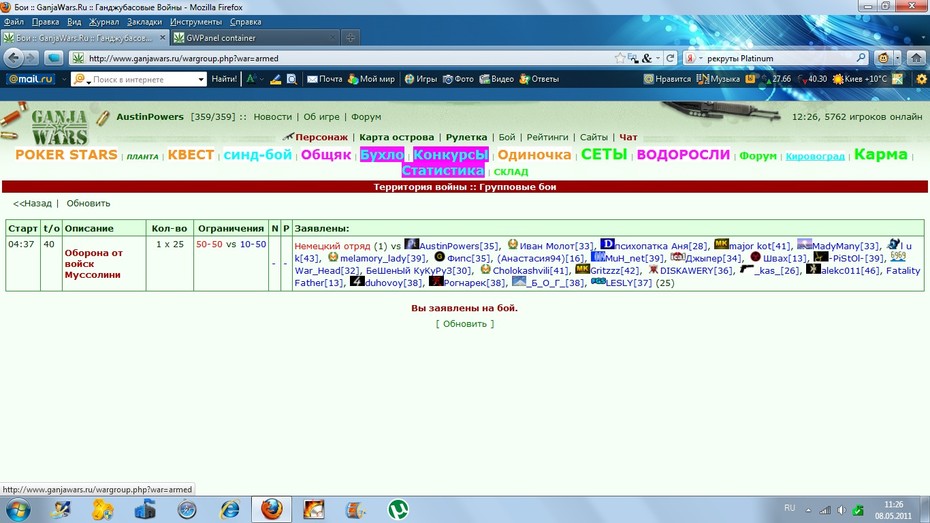This screenshot has width=930, height=523.
Task: Open Safari from the taskbar
Action: tap(187, 510)
